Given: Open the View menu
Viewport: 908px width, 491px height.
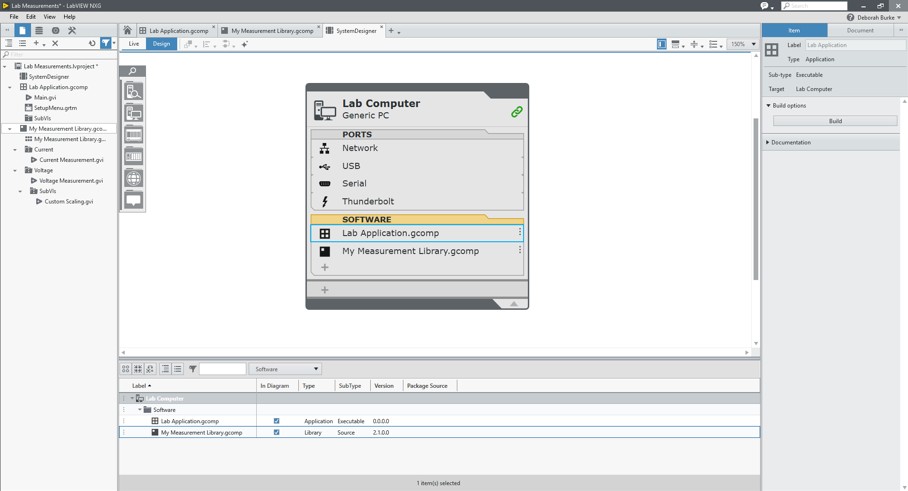Looking at the screenshot, I should click(x=50, y=17).
